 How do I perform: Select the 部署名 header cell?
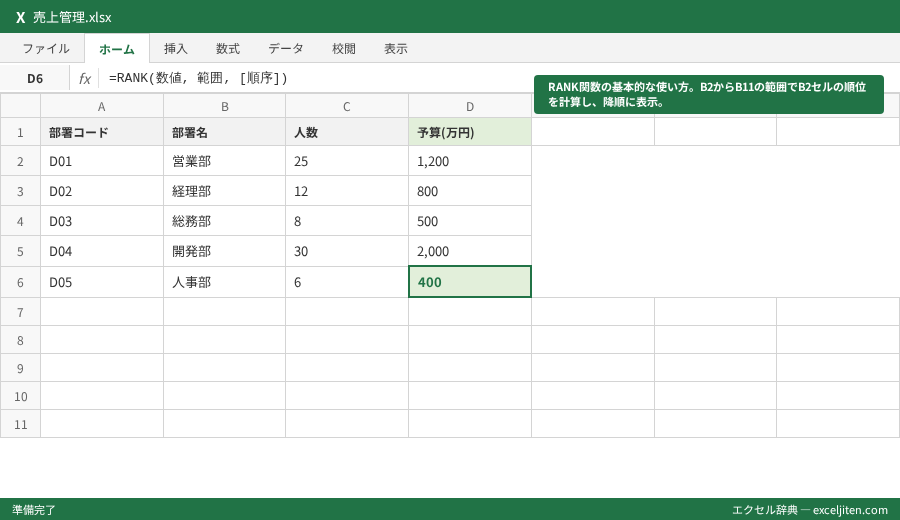pyautogui.click(x=224, y=132)
